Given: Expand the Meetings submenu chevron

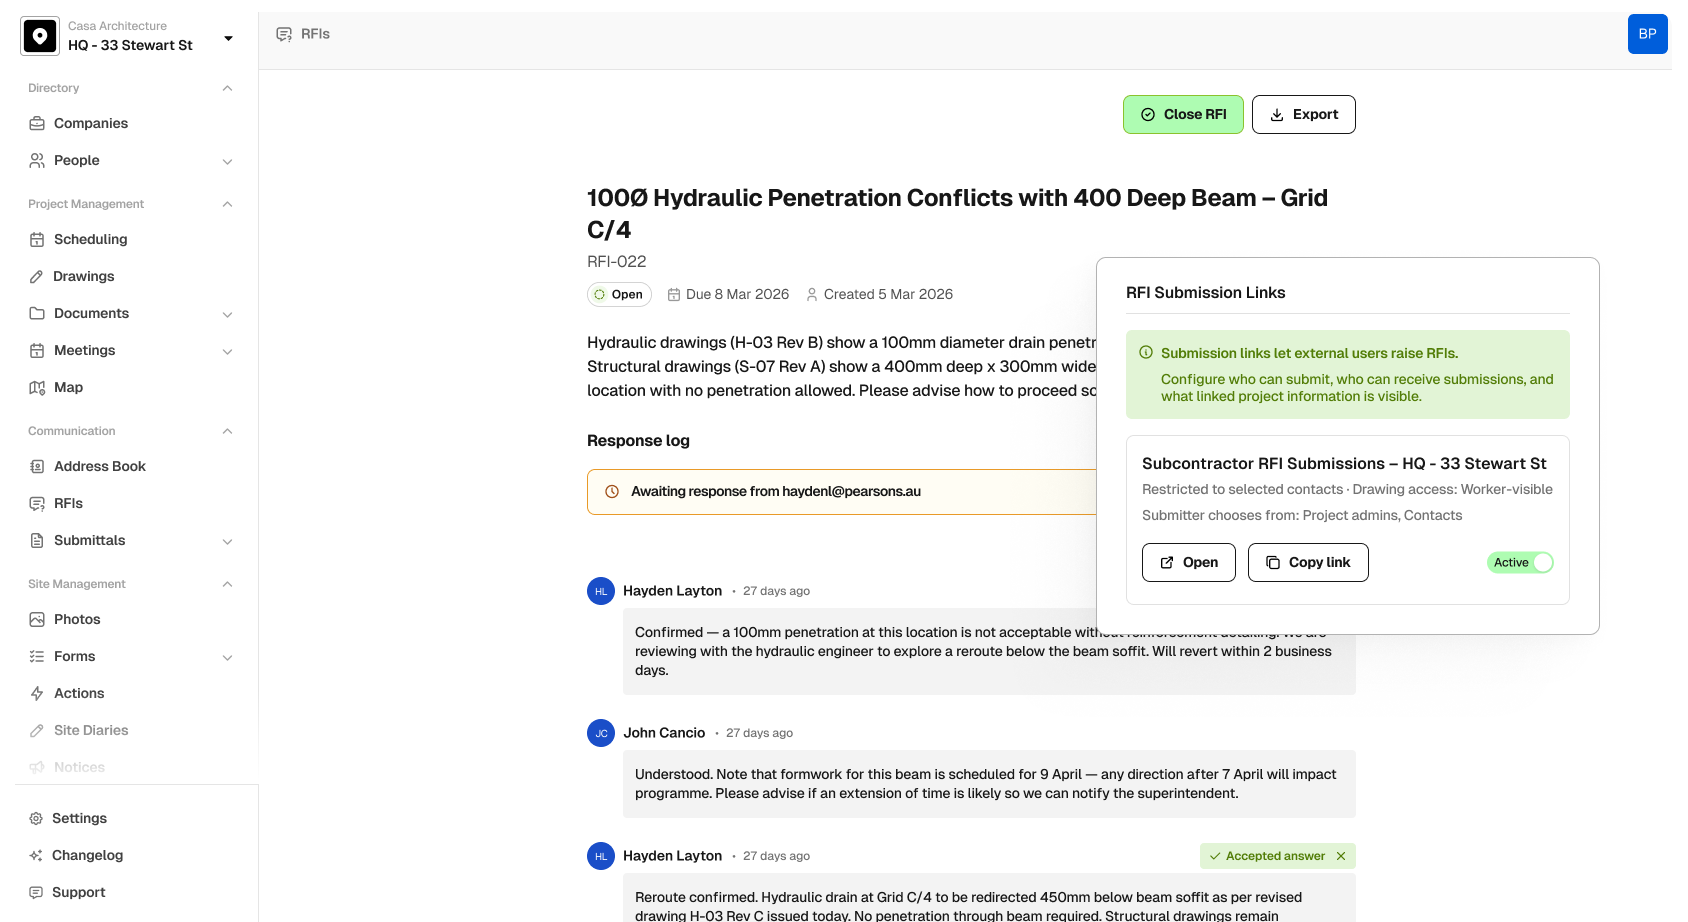Looking at the screenshot, I should click(227, 351).
